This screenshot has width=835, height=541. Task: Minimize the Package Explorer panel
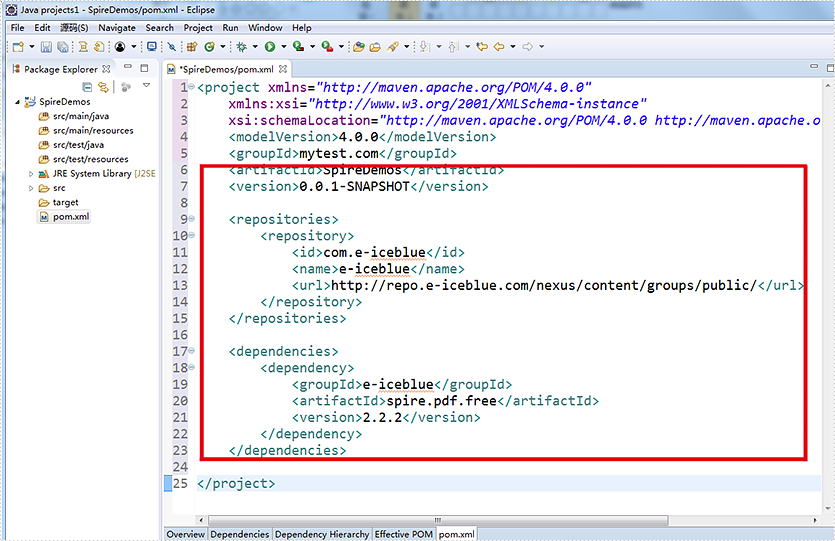click(x=127, y=68)
